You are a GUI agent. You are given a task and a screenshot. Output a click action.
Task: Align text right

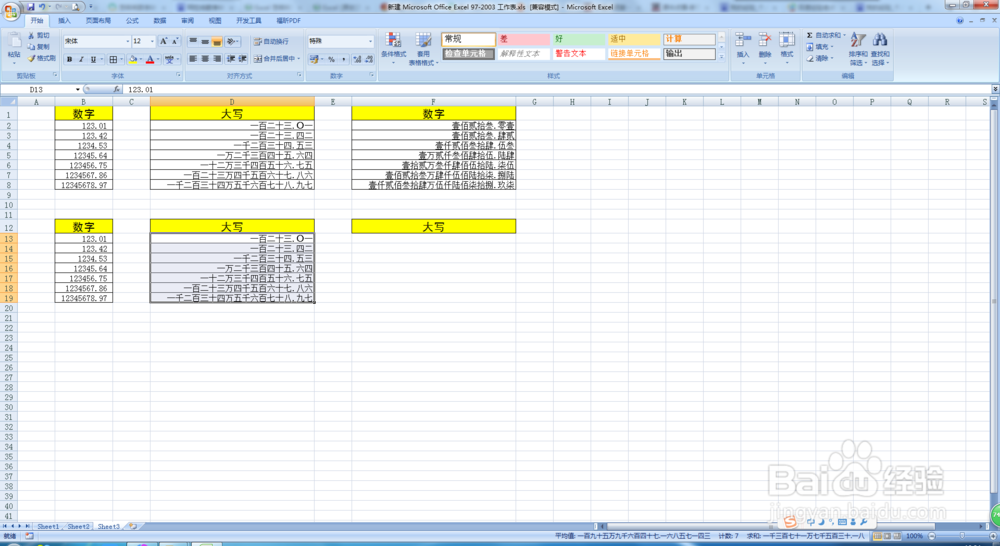(217, 59)
